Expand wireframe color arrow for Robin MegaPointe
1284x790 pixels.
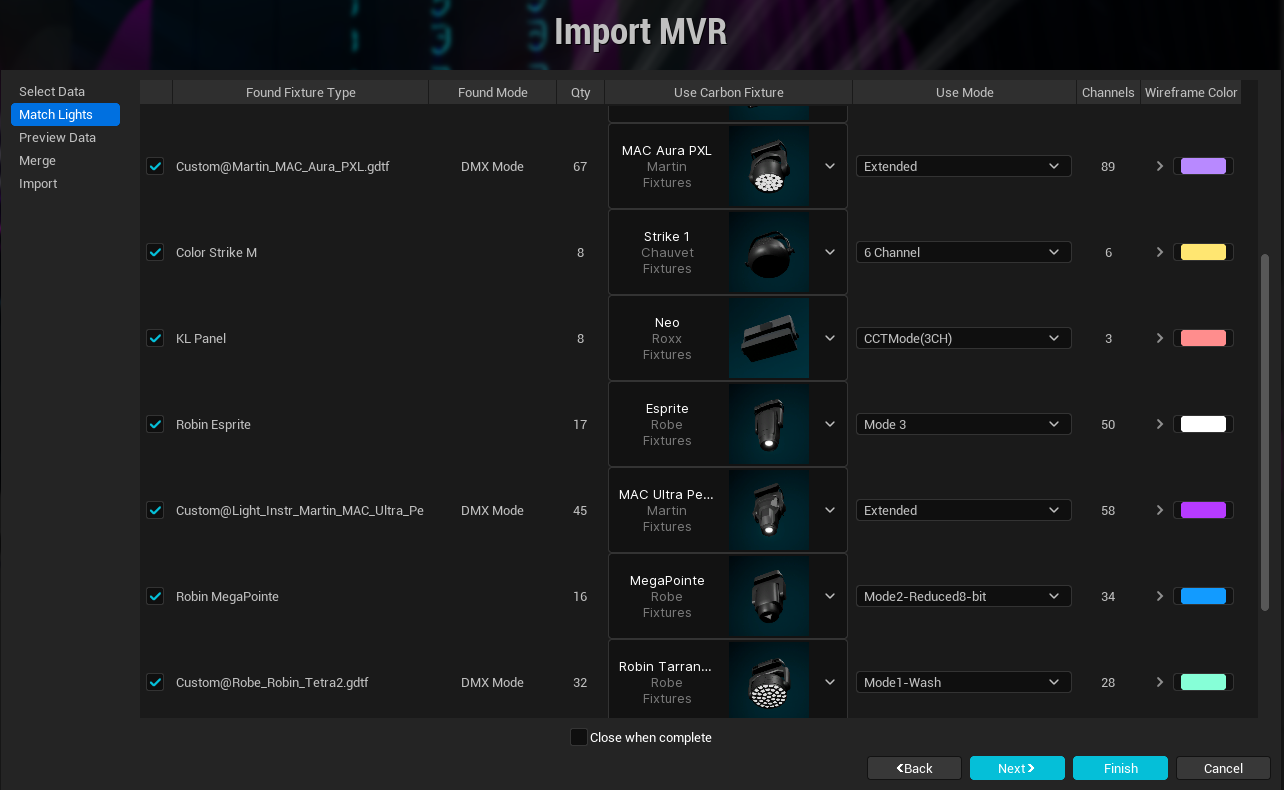tap(1160, 596)
